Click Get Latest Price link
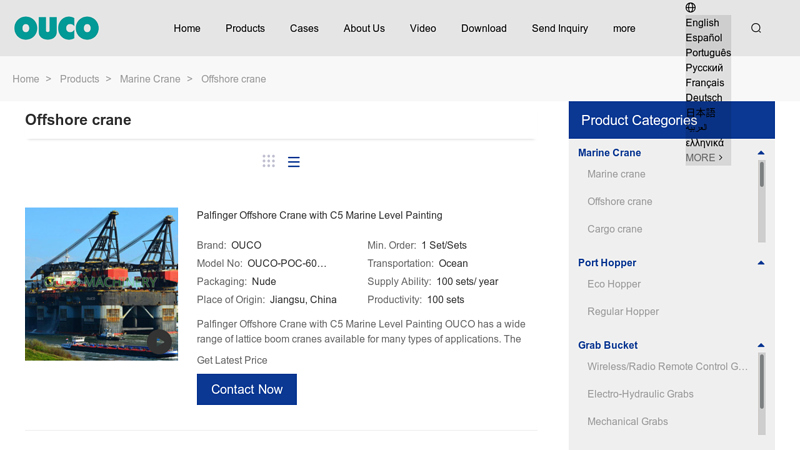 point(232,360)
